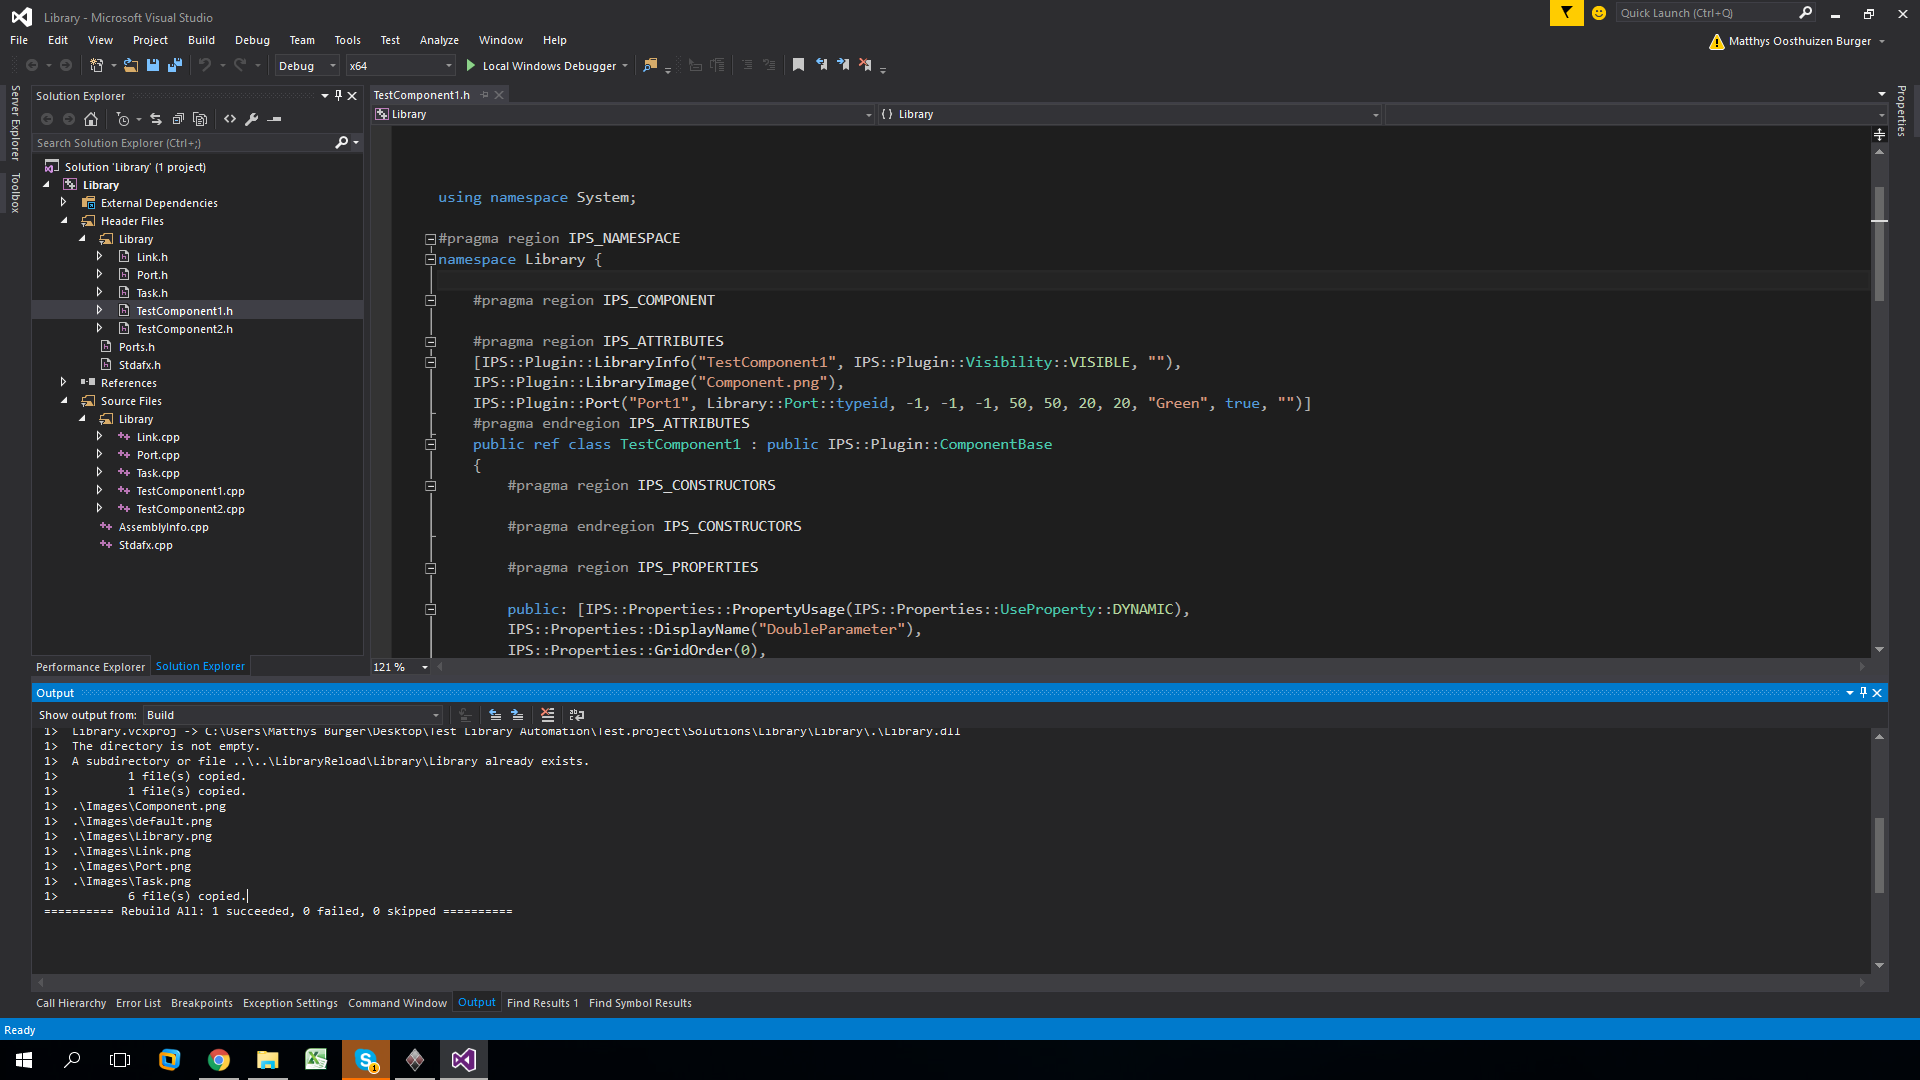
Task: Toggle Show All Files in Solution Explorer
Action: 200,119
